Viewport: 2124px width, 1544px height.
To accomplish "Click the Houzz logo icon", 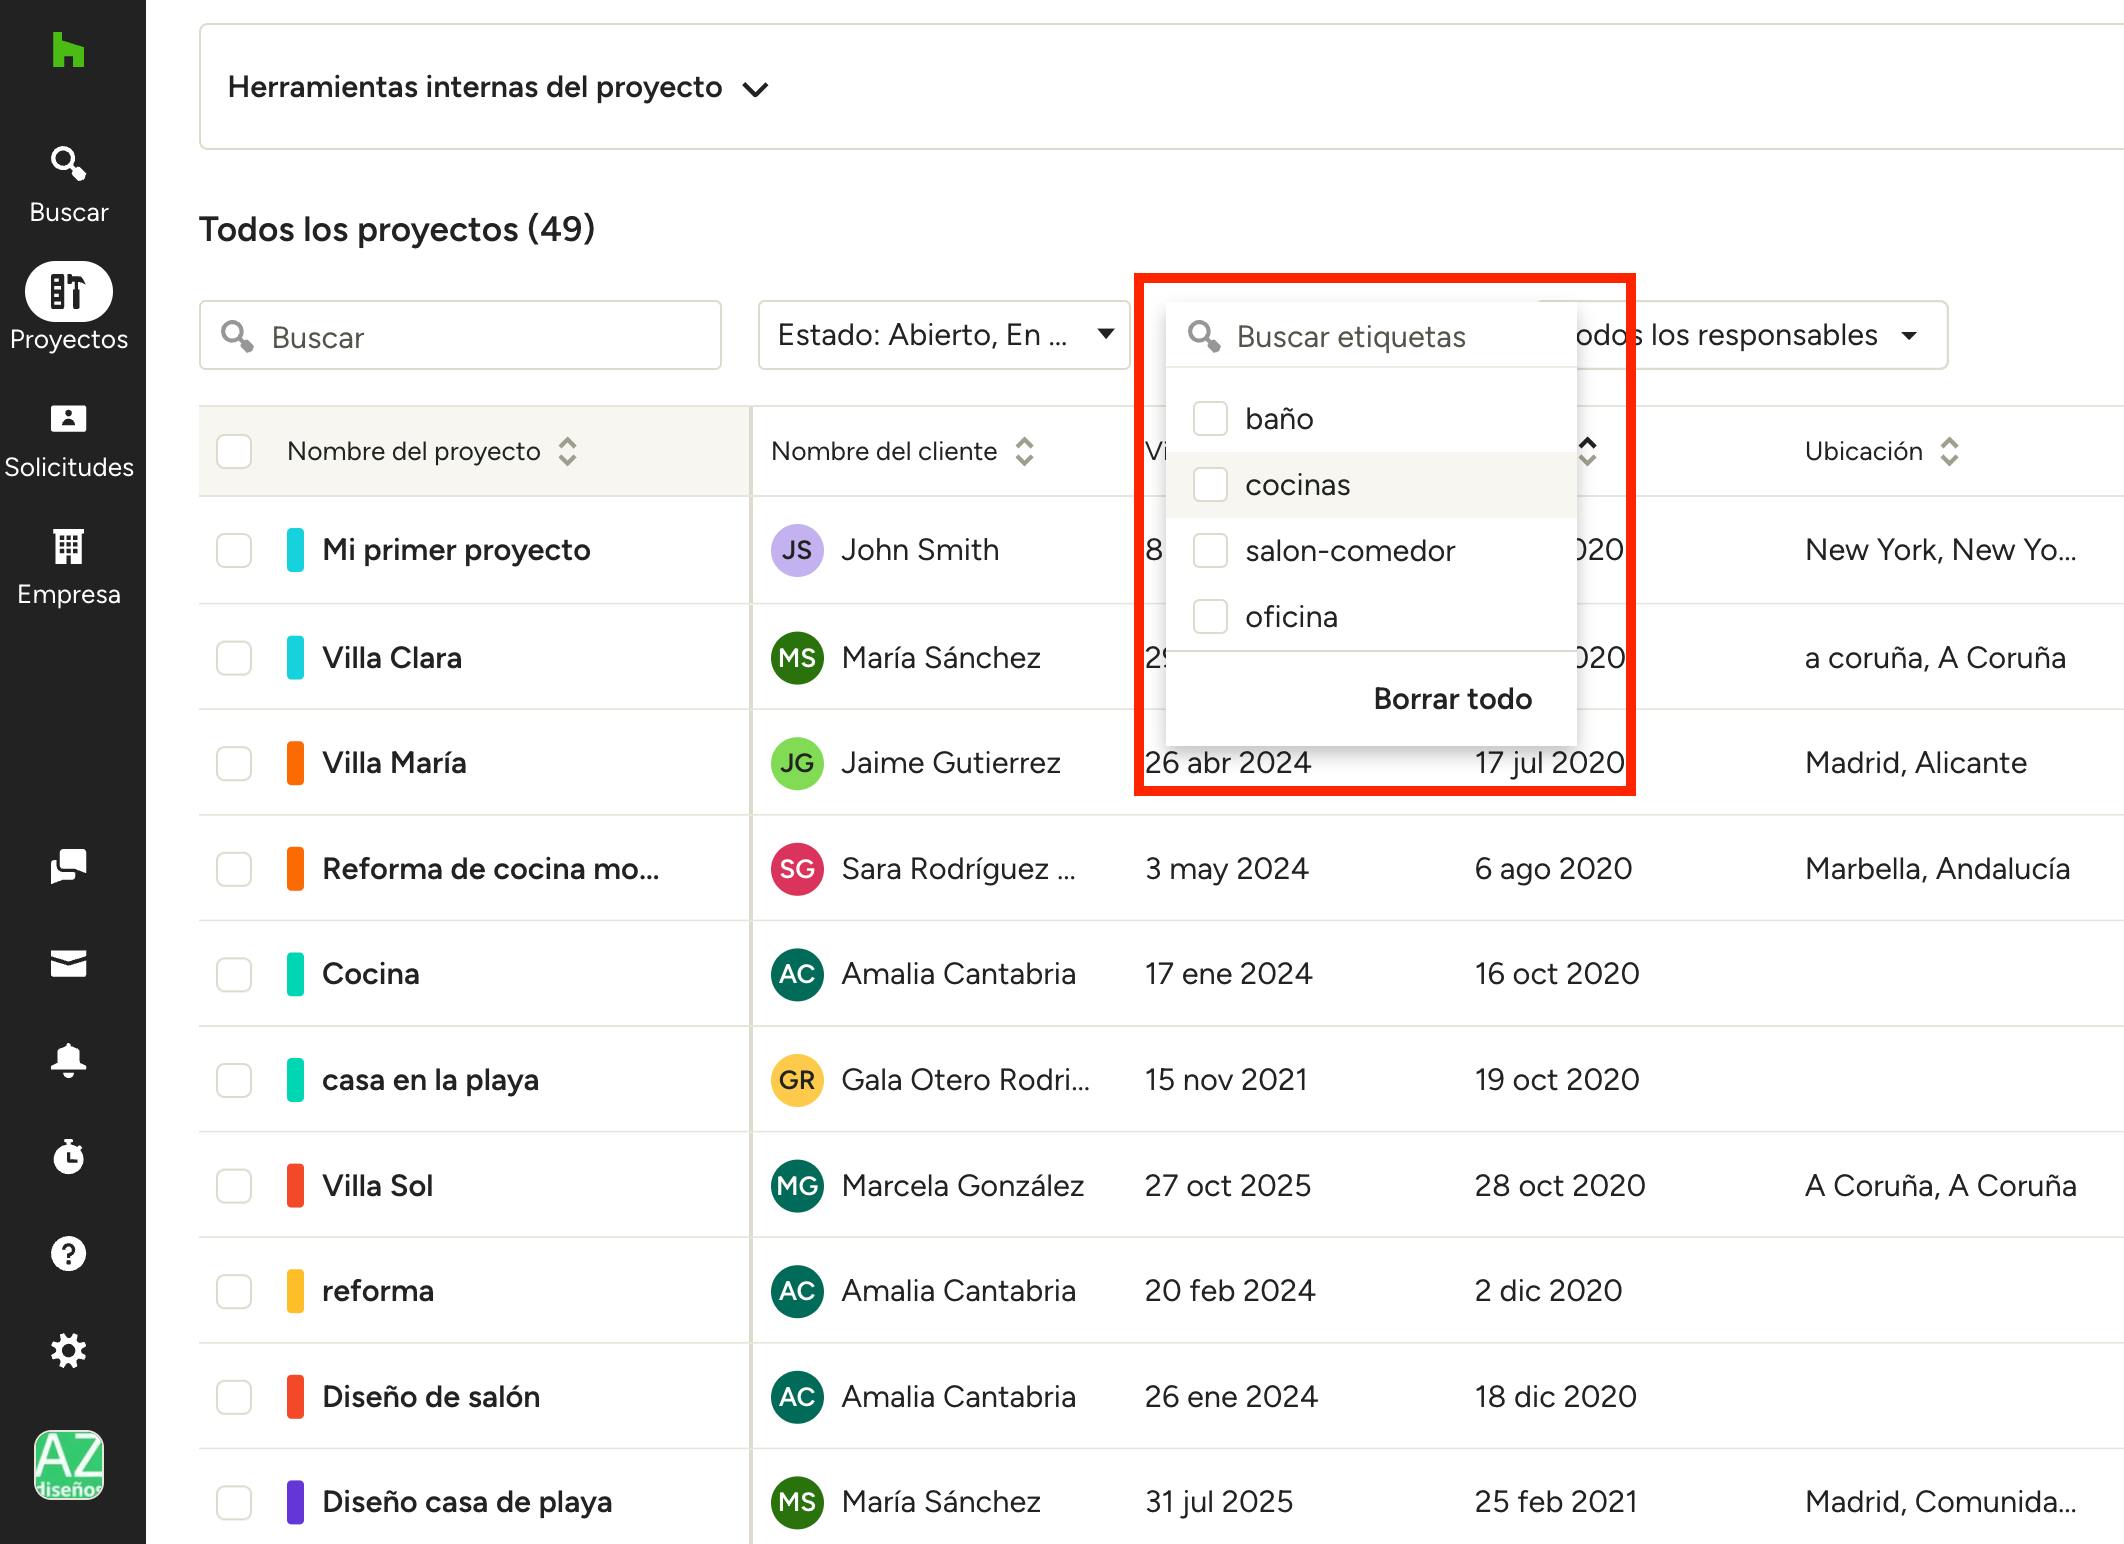I will coord(68,49).
